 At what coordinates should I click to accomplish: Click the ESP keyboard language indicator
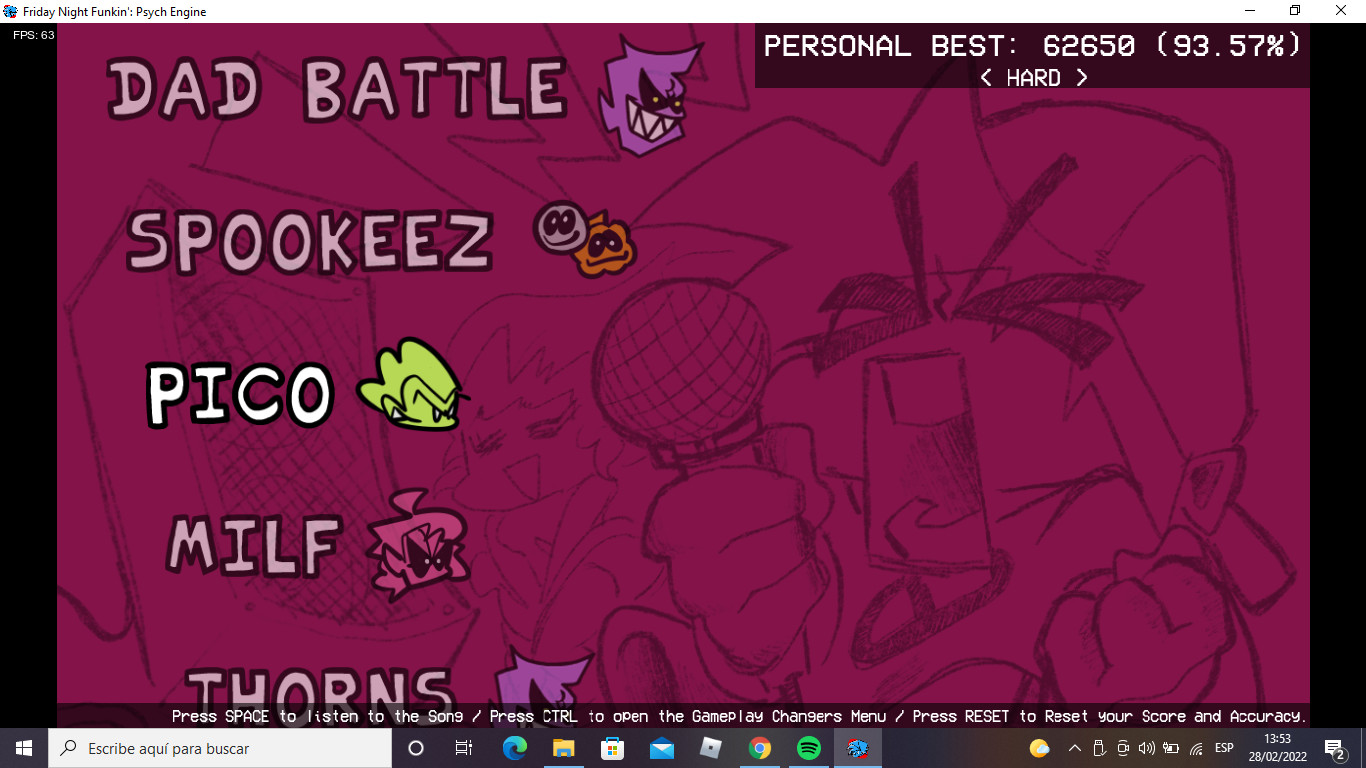pos(1224,748)
